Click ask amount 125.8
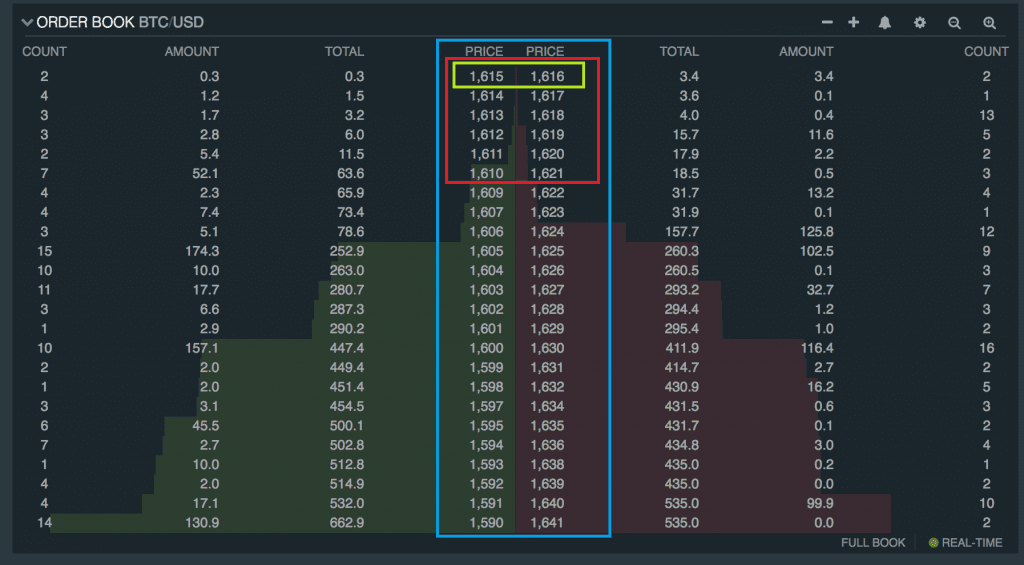Image resolution: width=1024 pixels, height=565 pixels. pyautogui.click(x=810, y=232)
